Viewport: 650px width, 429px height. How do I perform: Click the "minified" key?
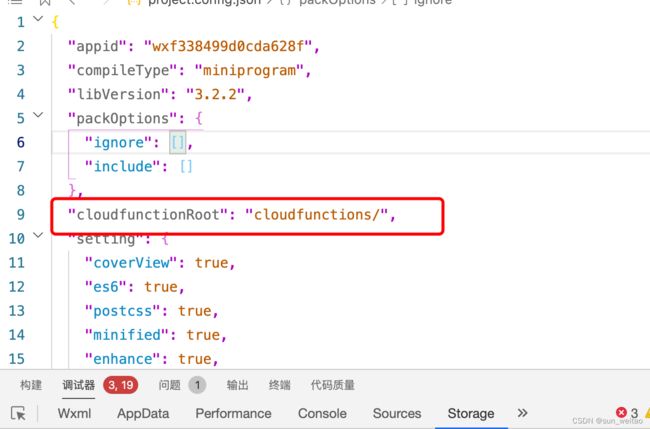(x=127, y=334)
